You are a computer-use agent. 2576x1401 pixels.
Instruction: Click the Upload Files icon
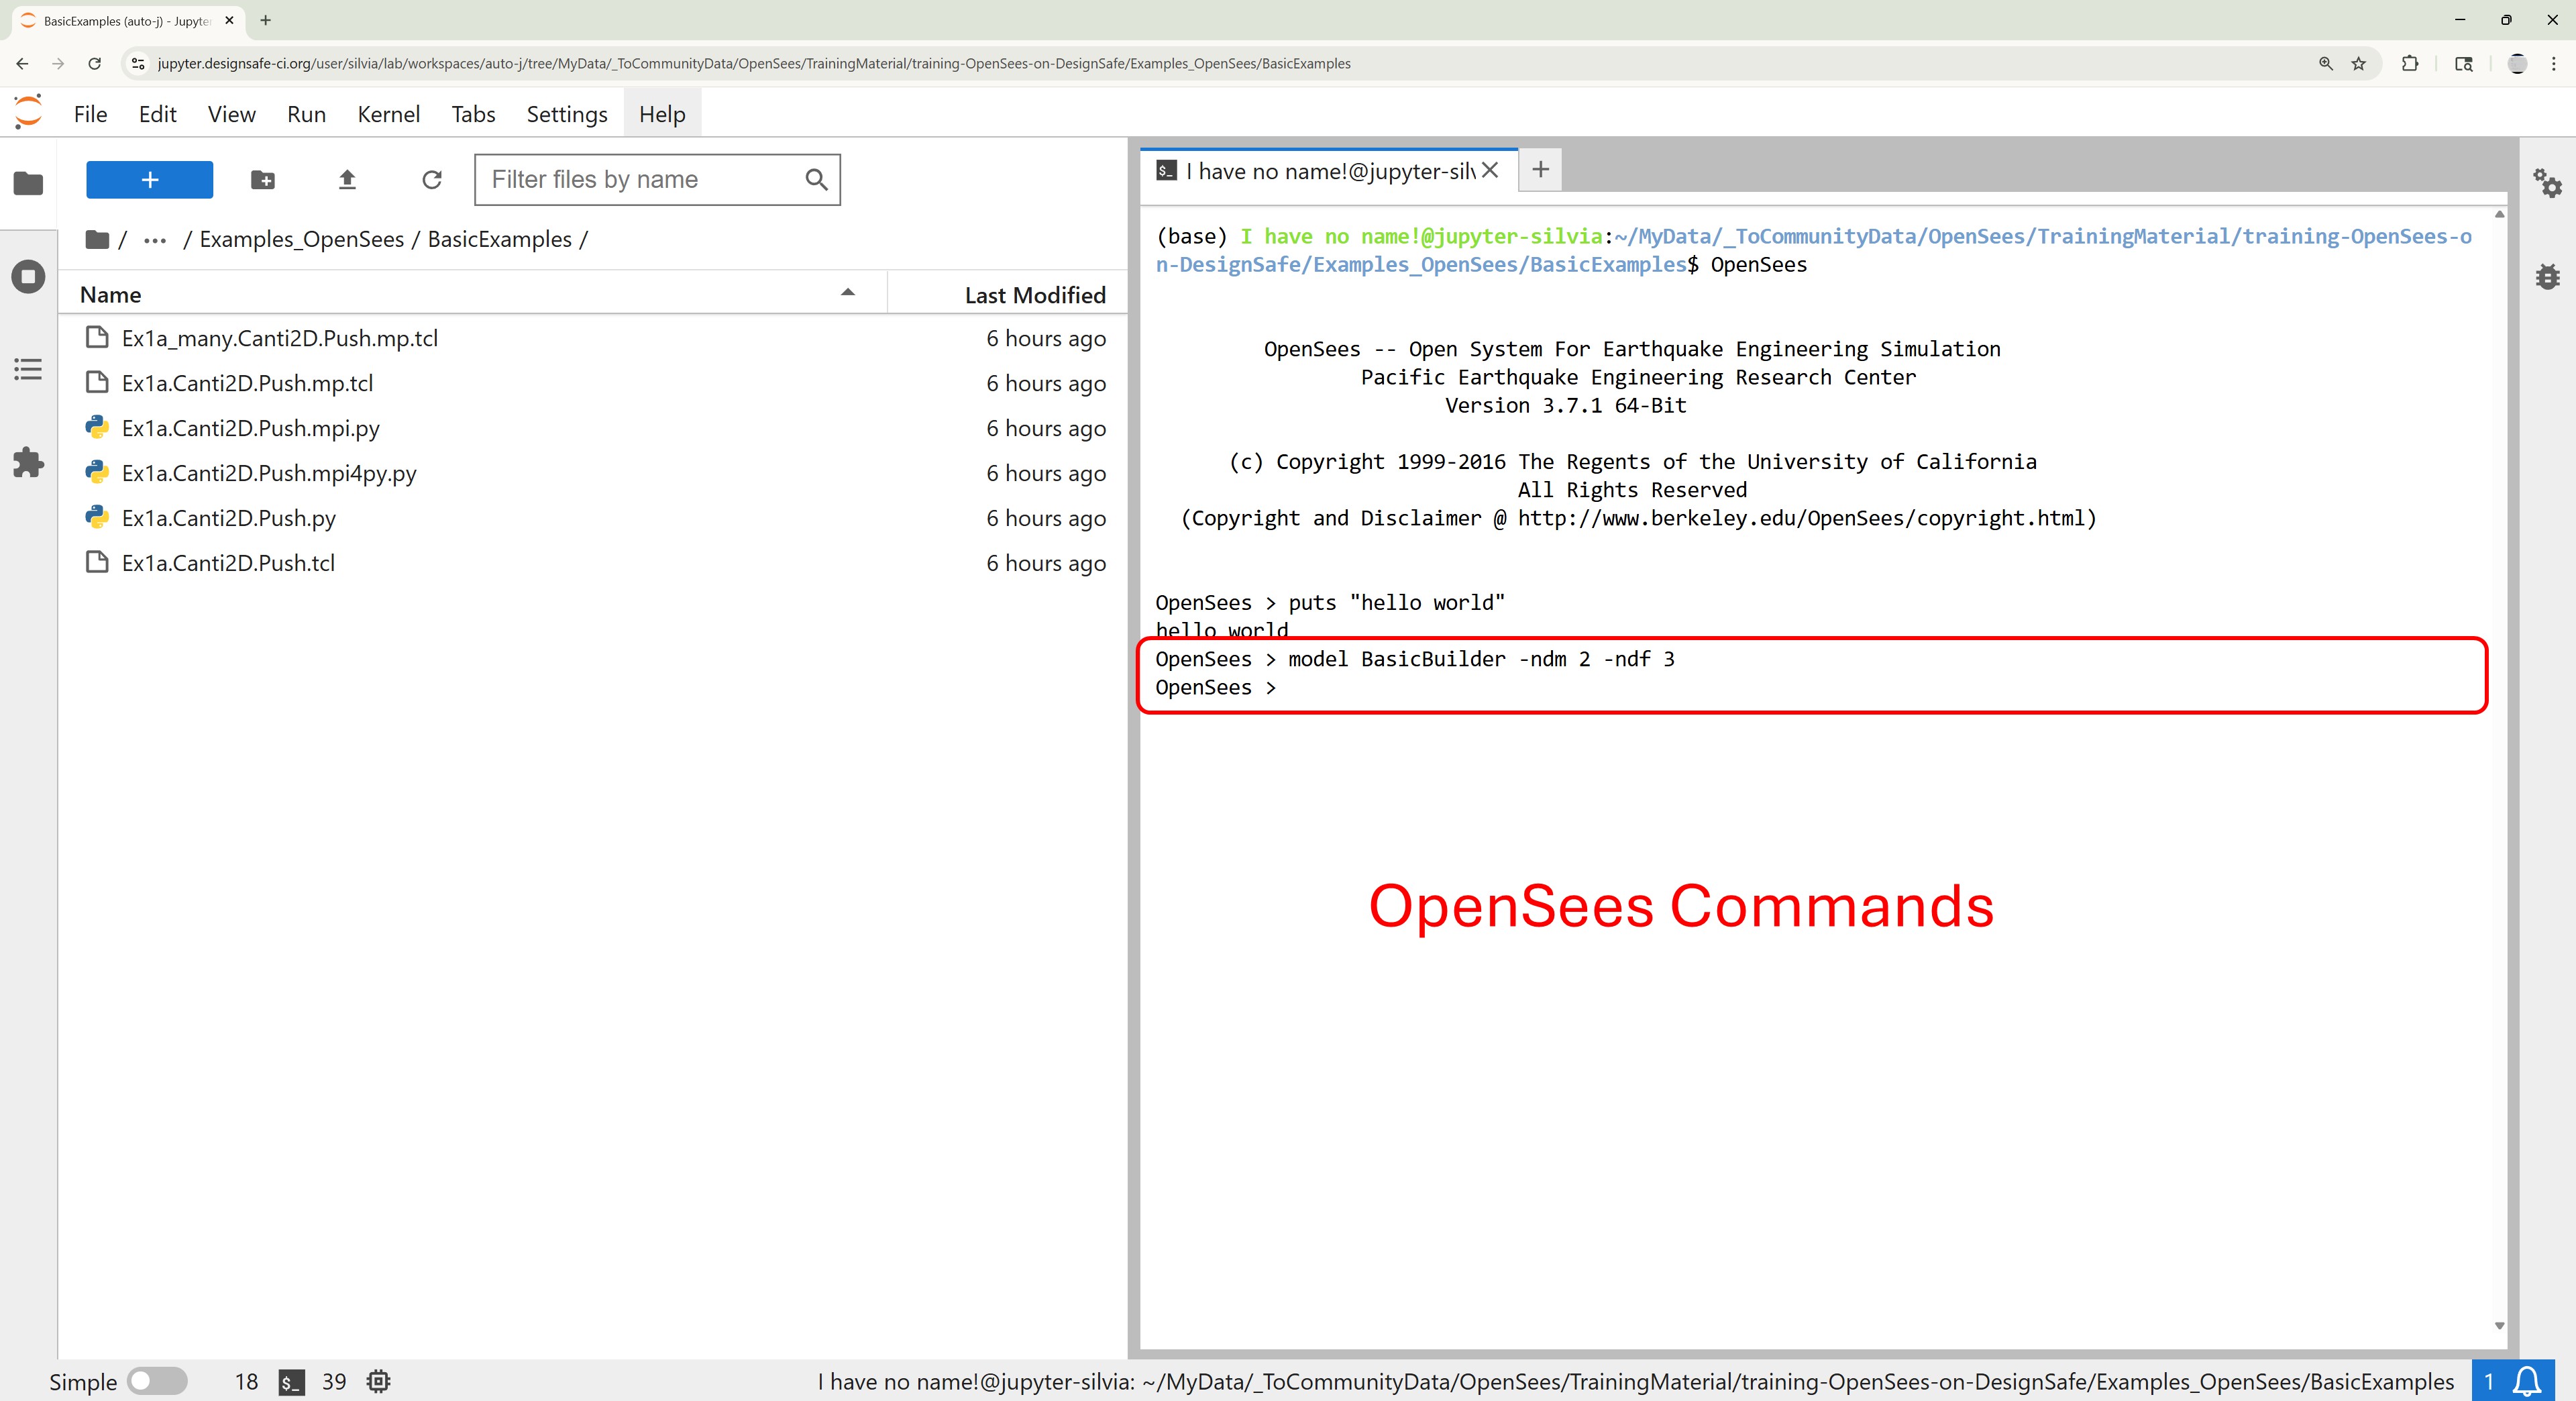pos(347,180)
